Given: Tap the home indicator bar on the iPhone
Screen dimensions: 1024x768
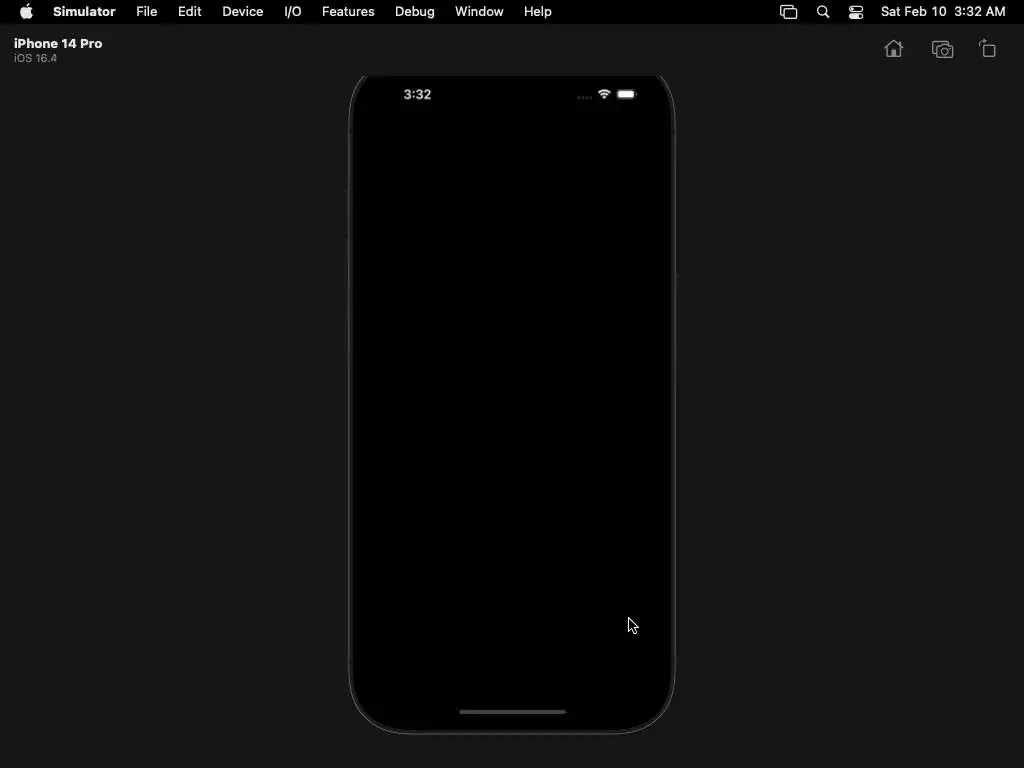Looking at the screenshot, I should tap(513, 712).
